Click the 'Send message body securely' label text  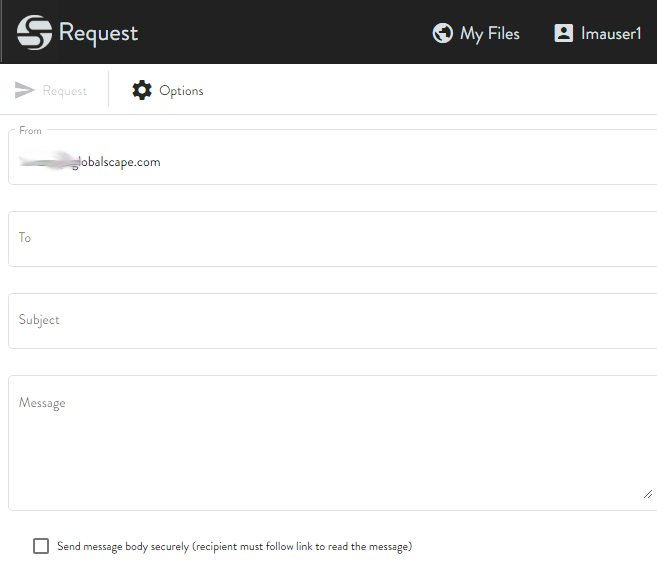[x=234, y=546]
